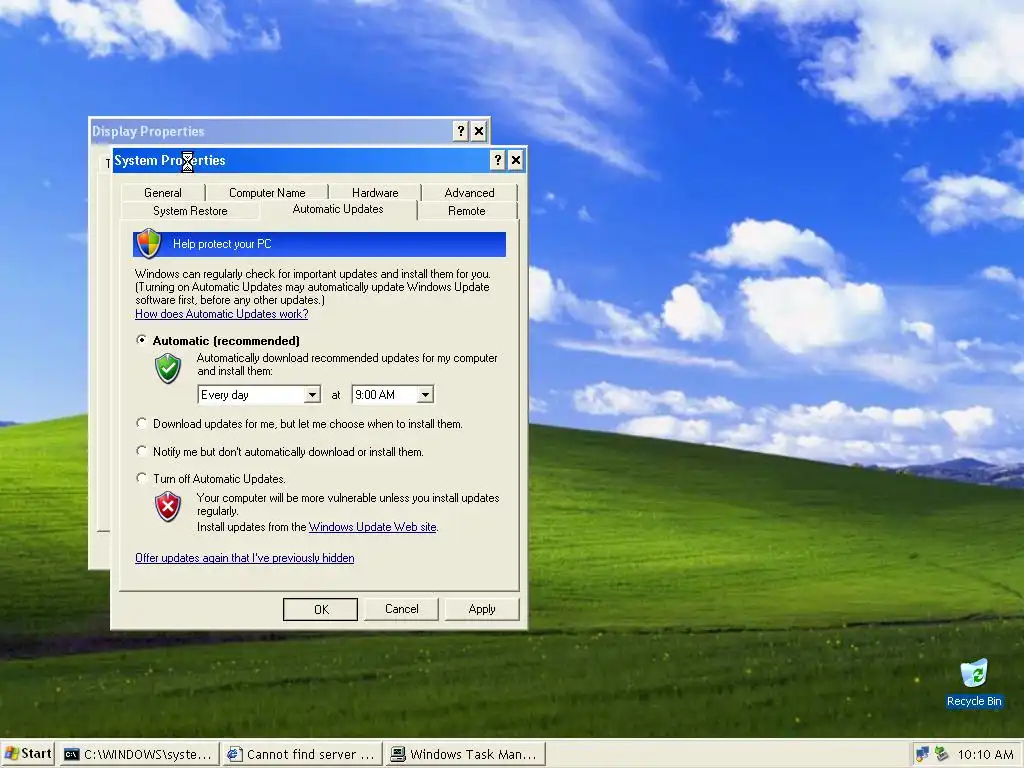This screenshot has width=1024, height=768.
Task: Switch to Cannot find server taskbar window
Action: [x=301, y=754]
